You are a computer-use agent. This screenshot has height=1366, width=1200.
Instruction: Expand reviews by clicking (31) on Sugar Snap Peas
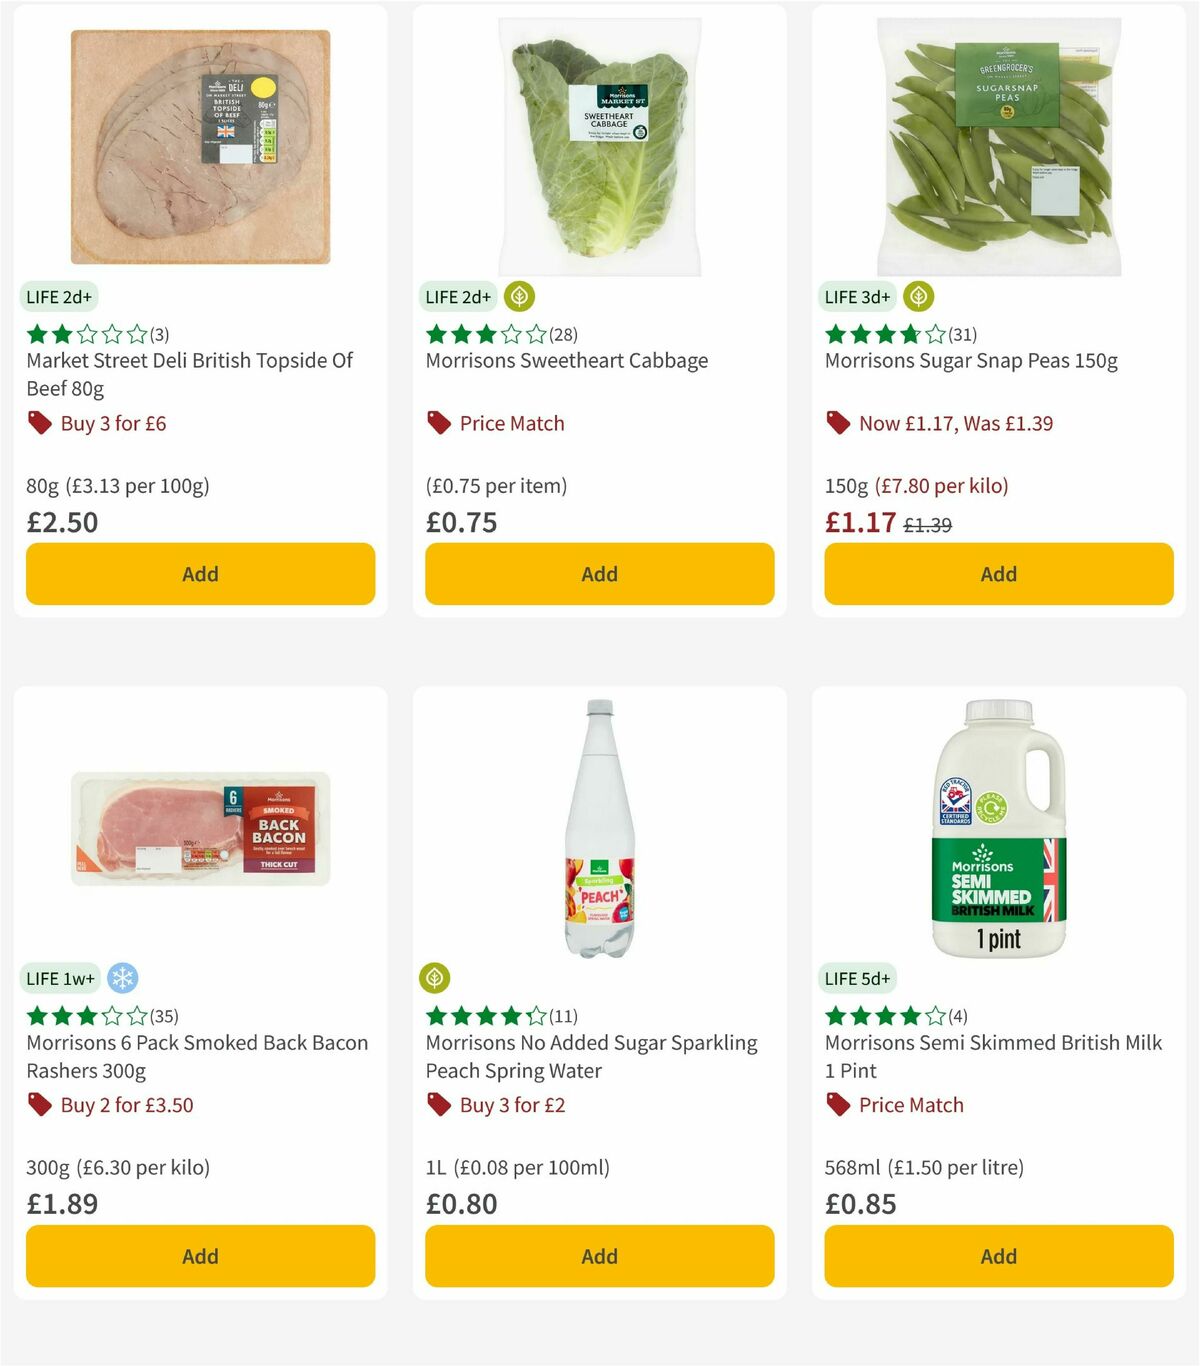963,335
